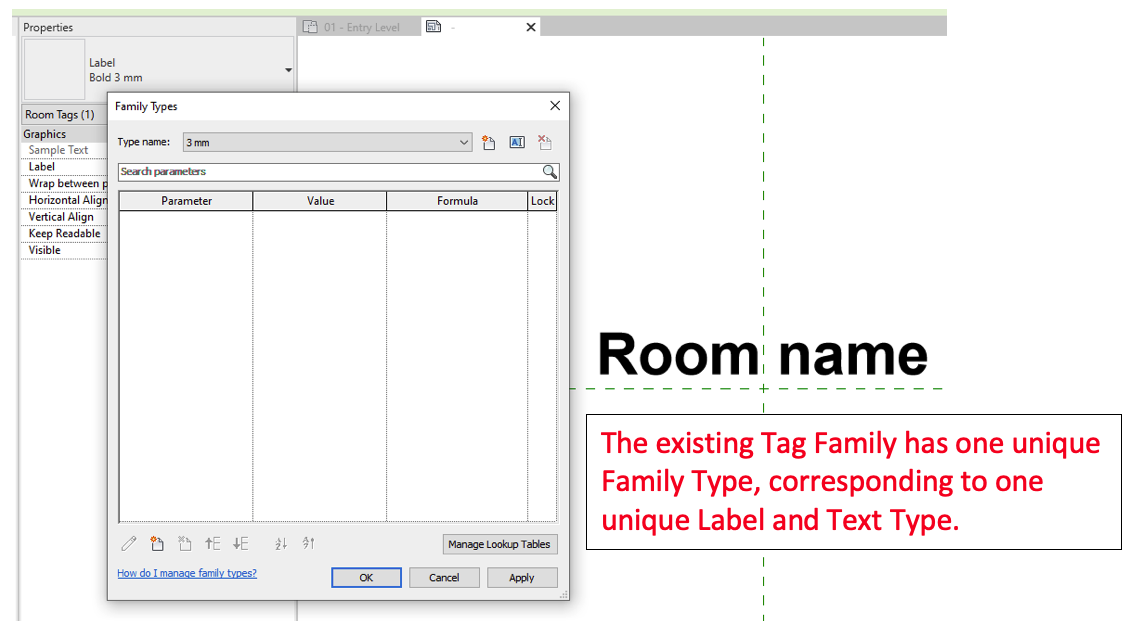
Task: Open the Label type selector dropdown arrow in Properties
Action: click(x=288, y=70)
